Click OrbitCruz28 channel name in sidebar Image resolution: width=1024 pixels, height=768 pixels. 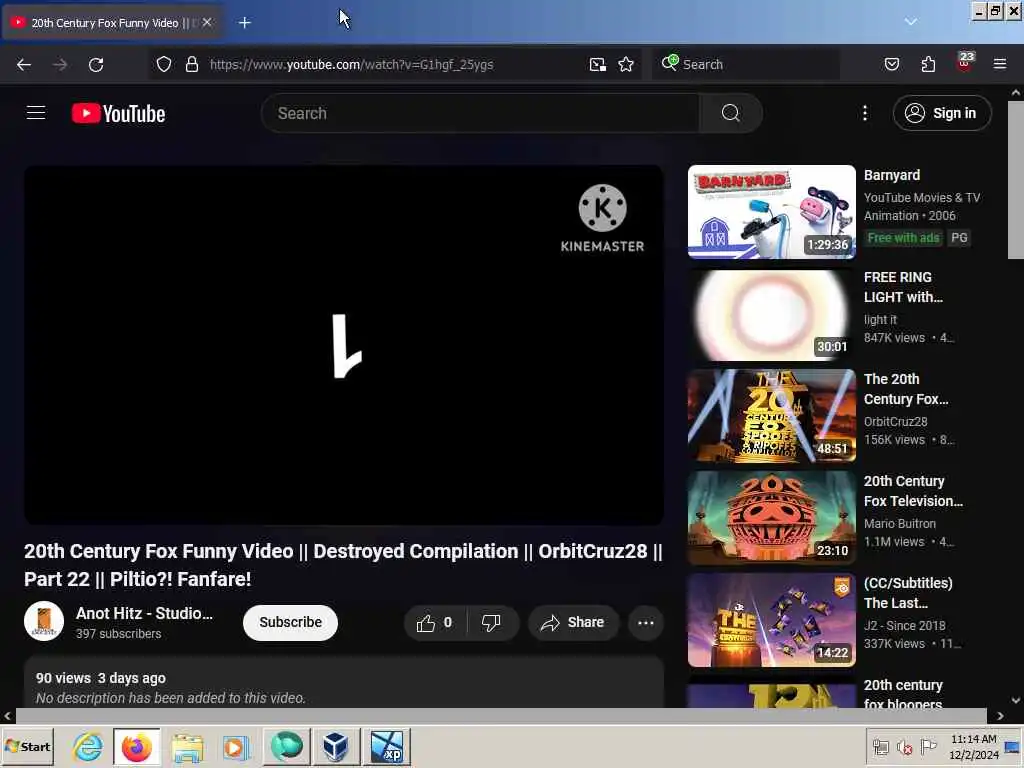(x=895, y=422)
